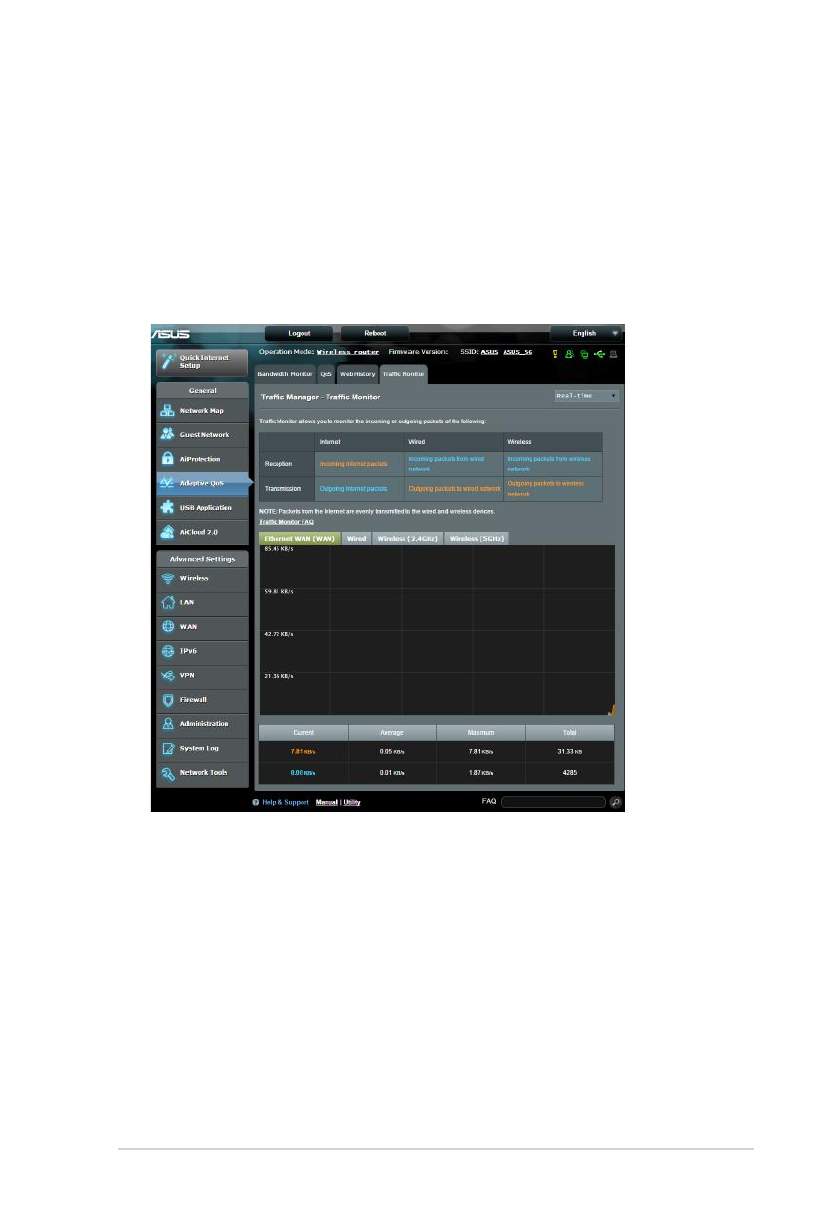The height and width of the screenshot is (1230, 828).
Task: Open Network Tools wrench icon page
Action: point(168,773)
